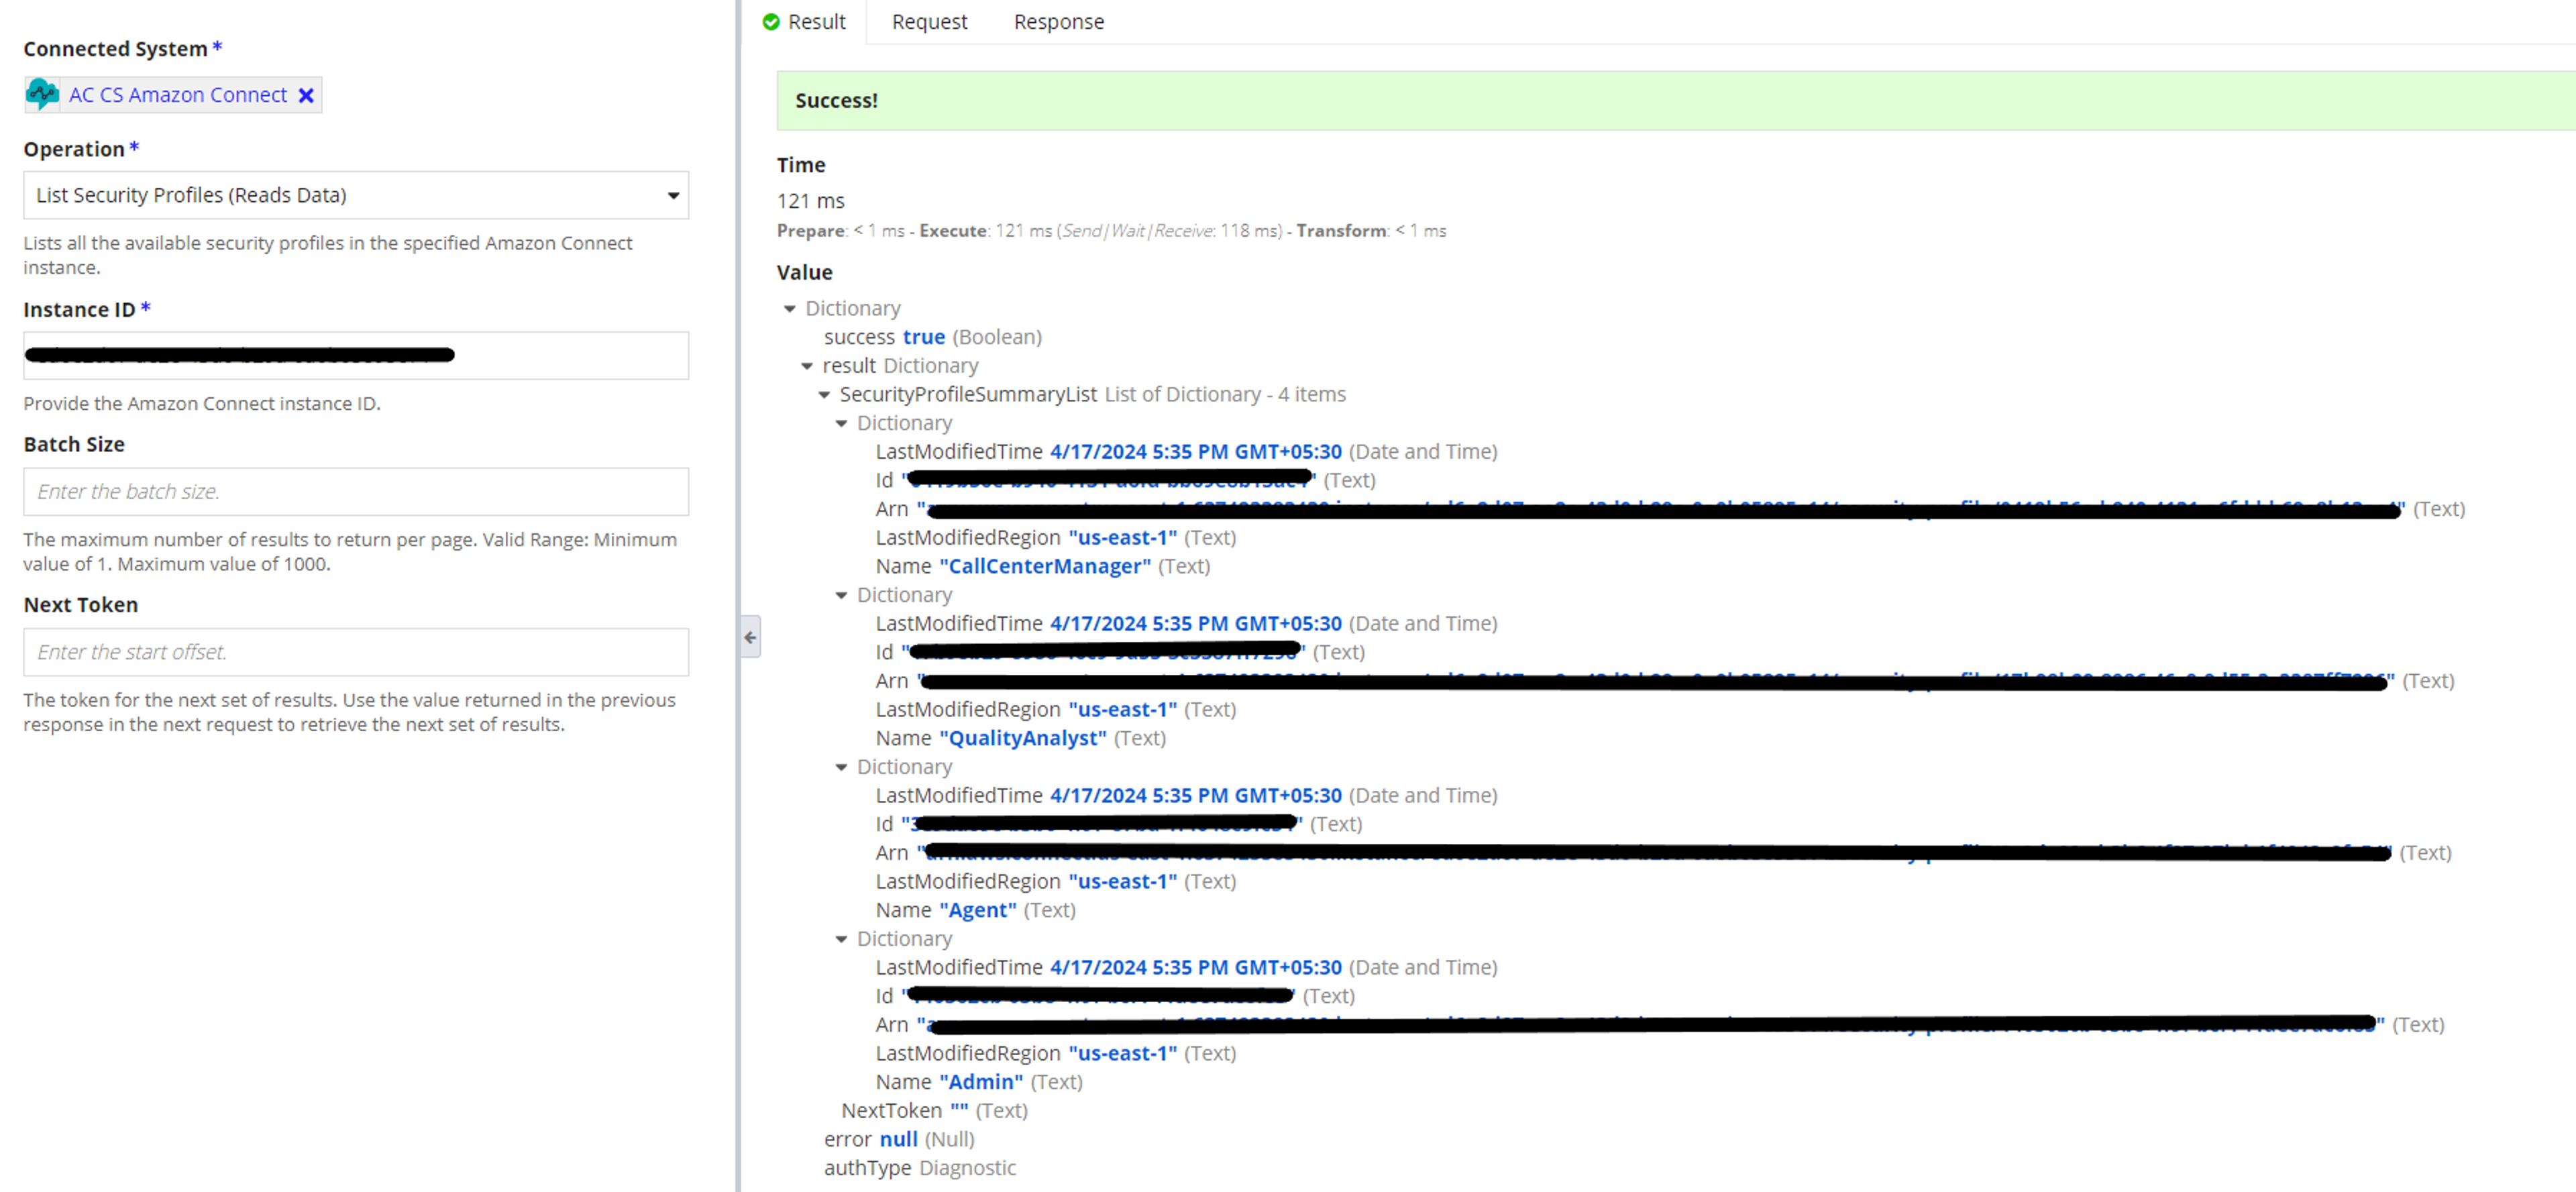
Task: Click the green success check icon
Action: tap(771, 22)
